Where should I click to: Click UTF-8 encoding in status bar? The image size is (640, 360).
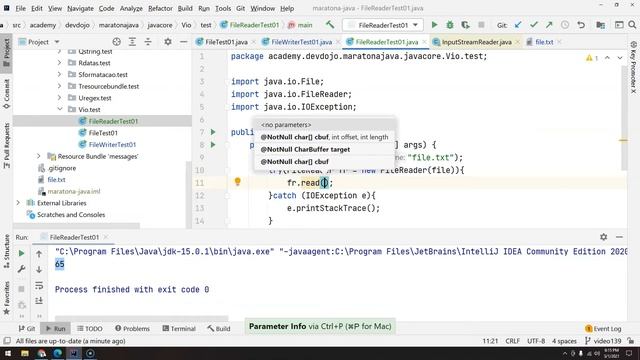pyautogui.click(x=536, y=341)
